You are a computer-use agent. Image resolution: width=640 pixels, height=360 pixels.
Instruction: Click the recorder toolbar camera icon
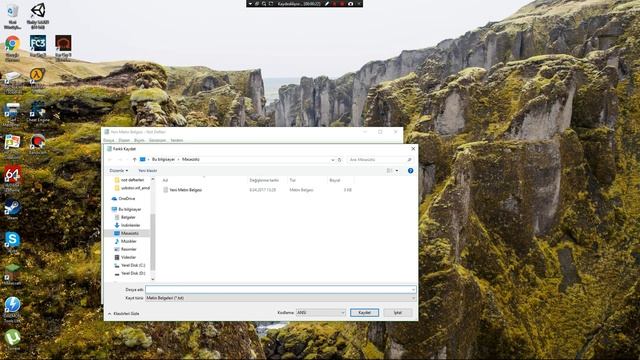coord(350,4)
